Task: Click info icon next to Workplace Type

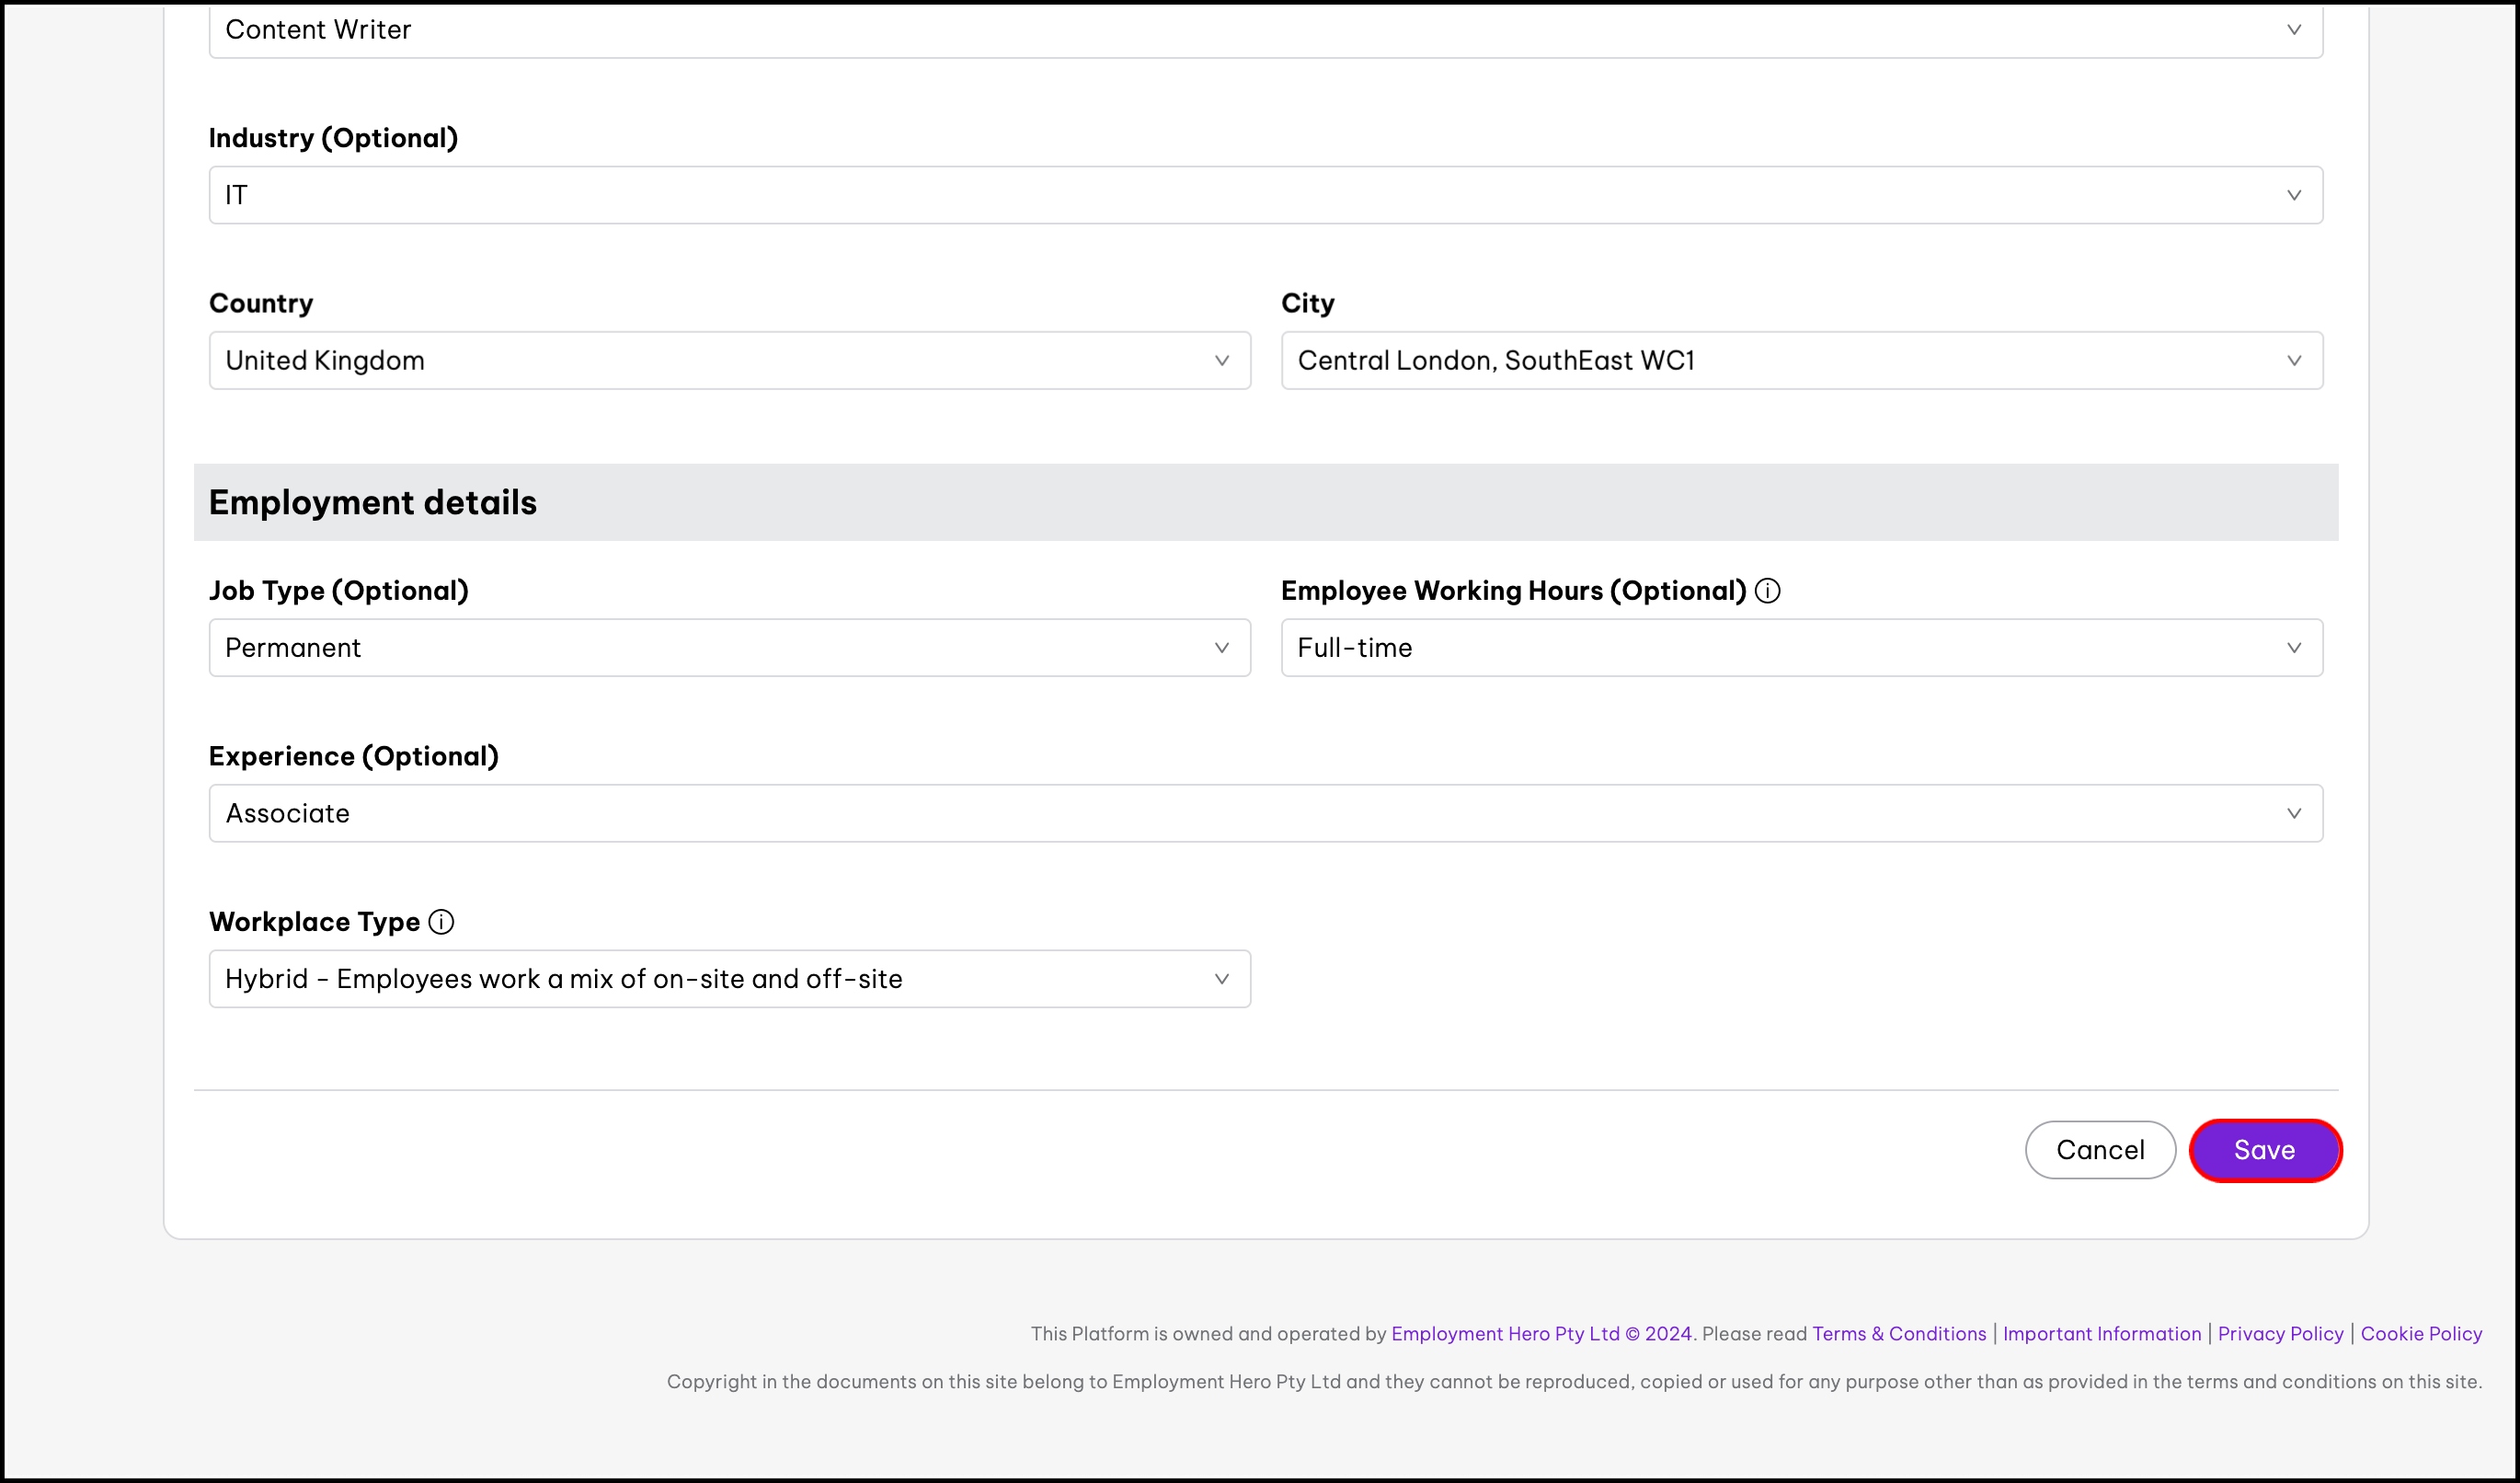Action: 441,922
